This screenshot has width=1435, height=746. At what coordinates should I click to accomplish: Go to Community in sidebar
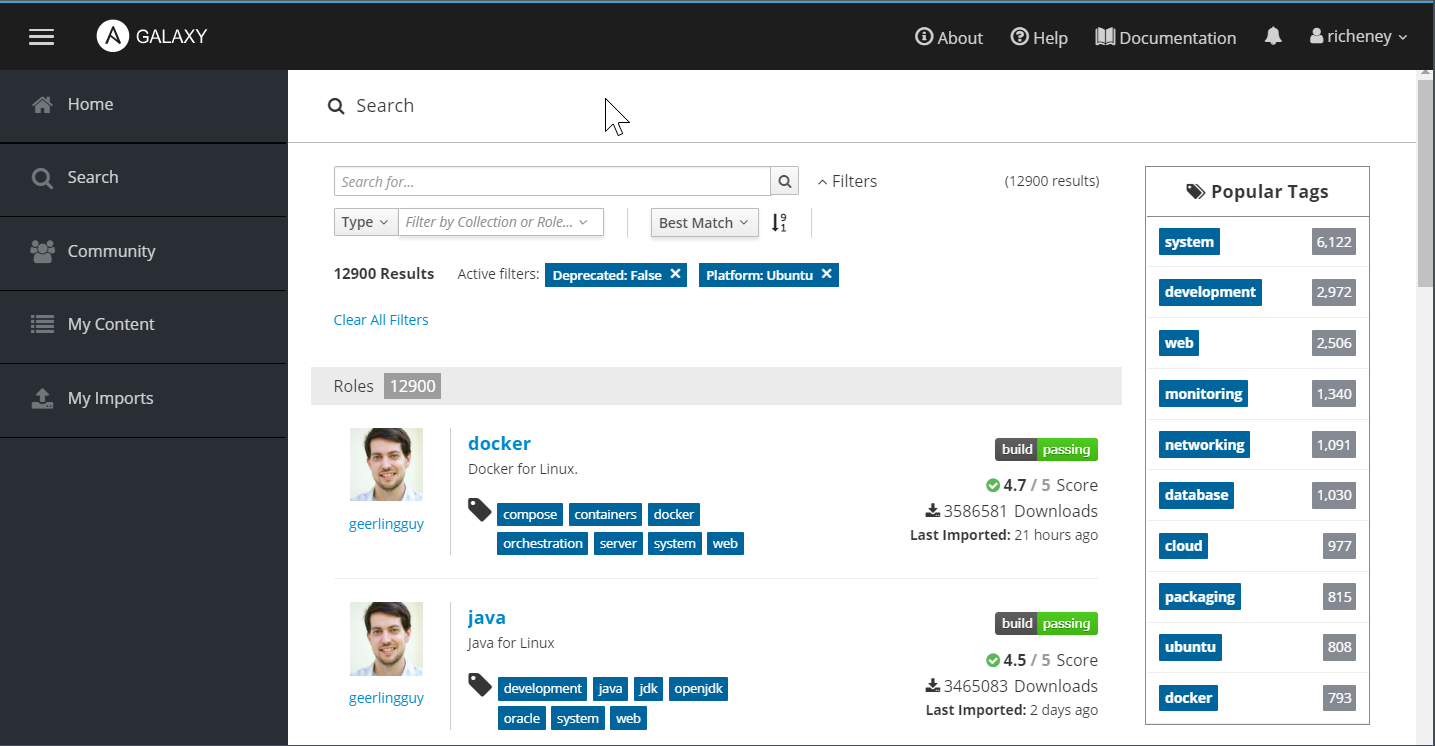coord(111,252)
